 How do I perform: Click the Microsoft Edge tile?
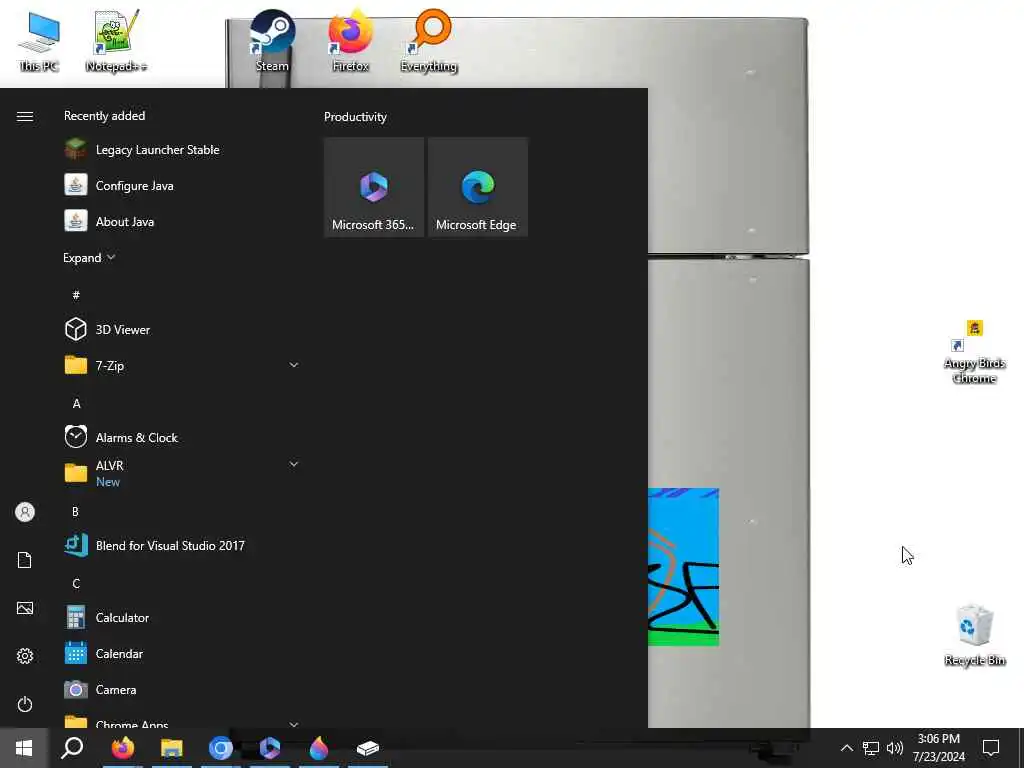477,187
